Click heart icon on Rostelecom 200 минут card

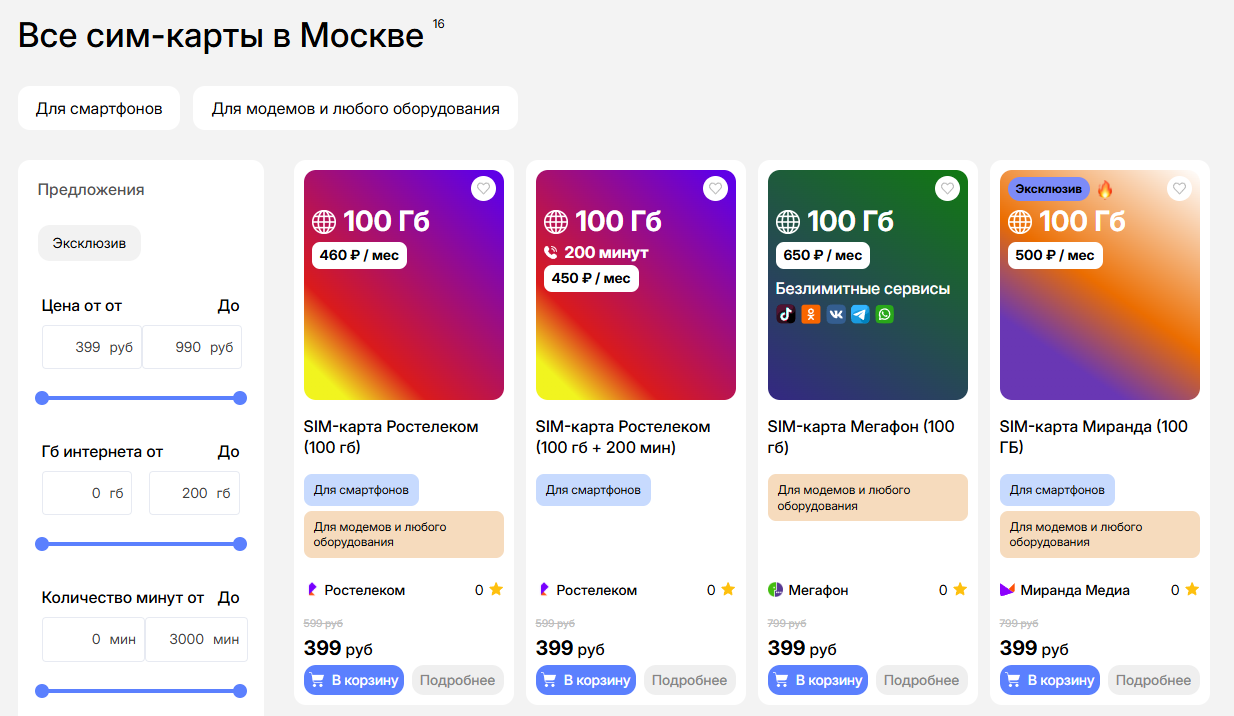pos(715,188)
